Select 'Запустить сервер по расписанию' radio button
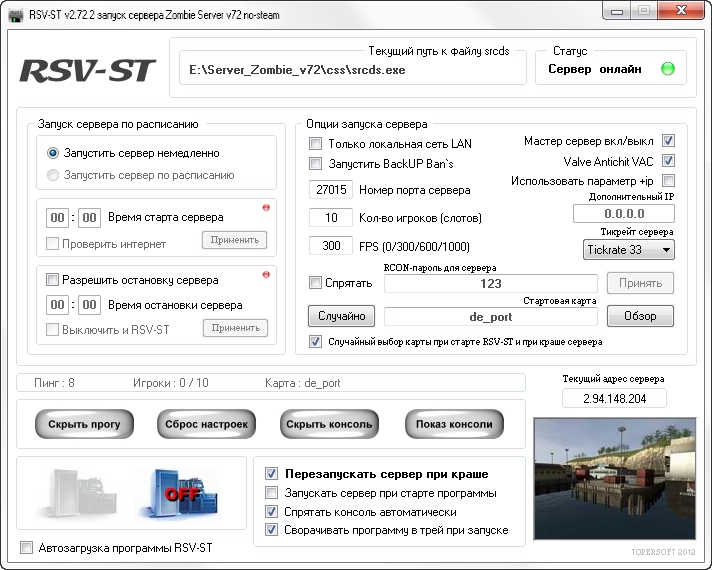 pyautogui.click(x=53, y=175)
